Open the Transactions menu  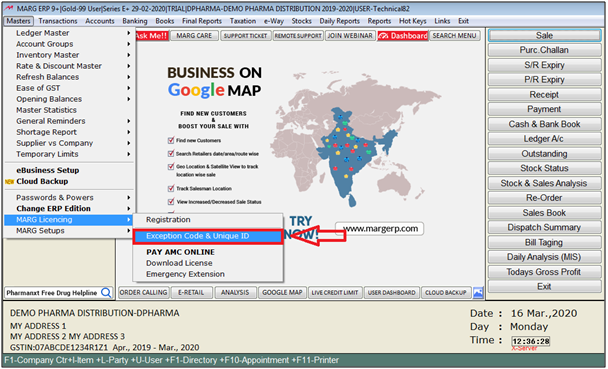[x=58, y=21]
